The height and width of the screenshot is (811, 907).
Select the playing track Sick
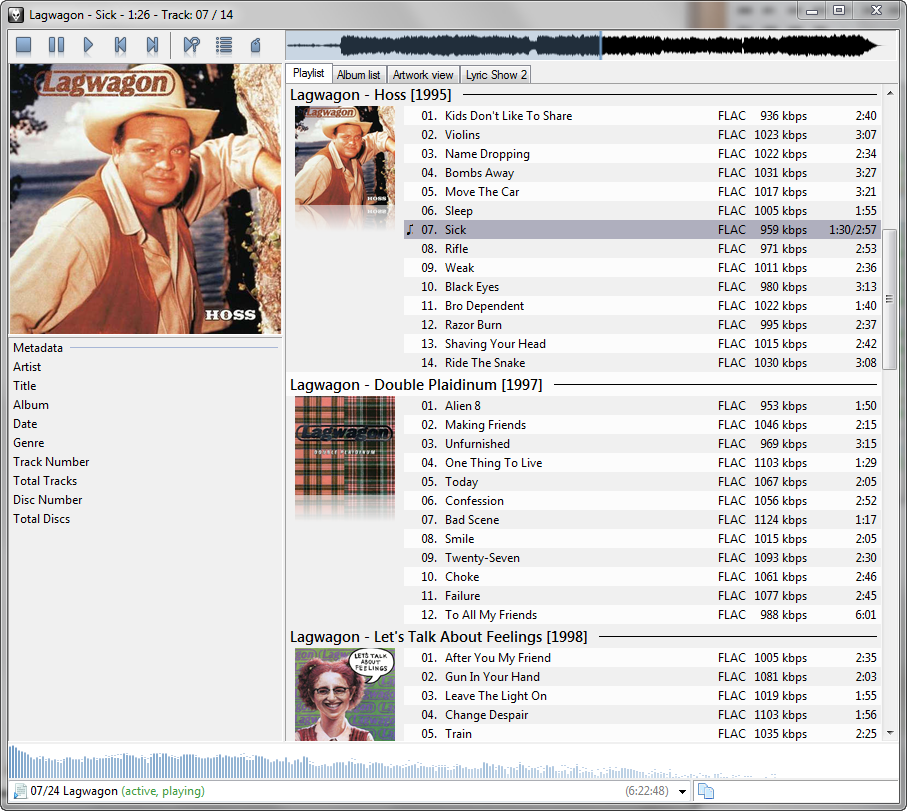tap(642, 230)
